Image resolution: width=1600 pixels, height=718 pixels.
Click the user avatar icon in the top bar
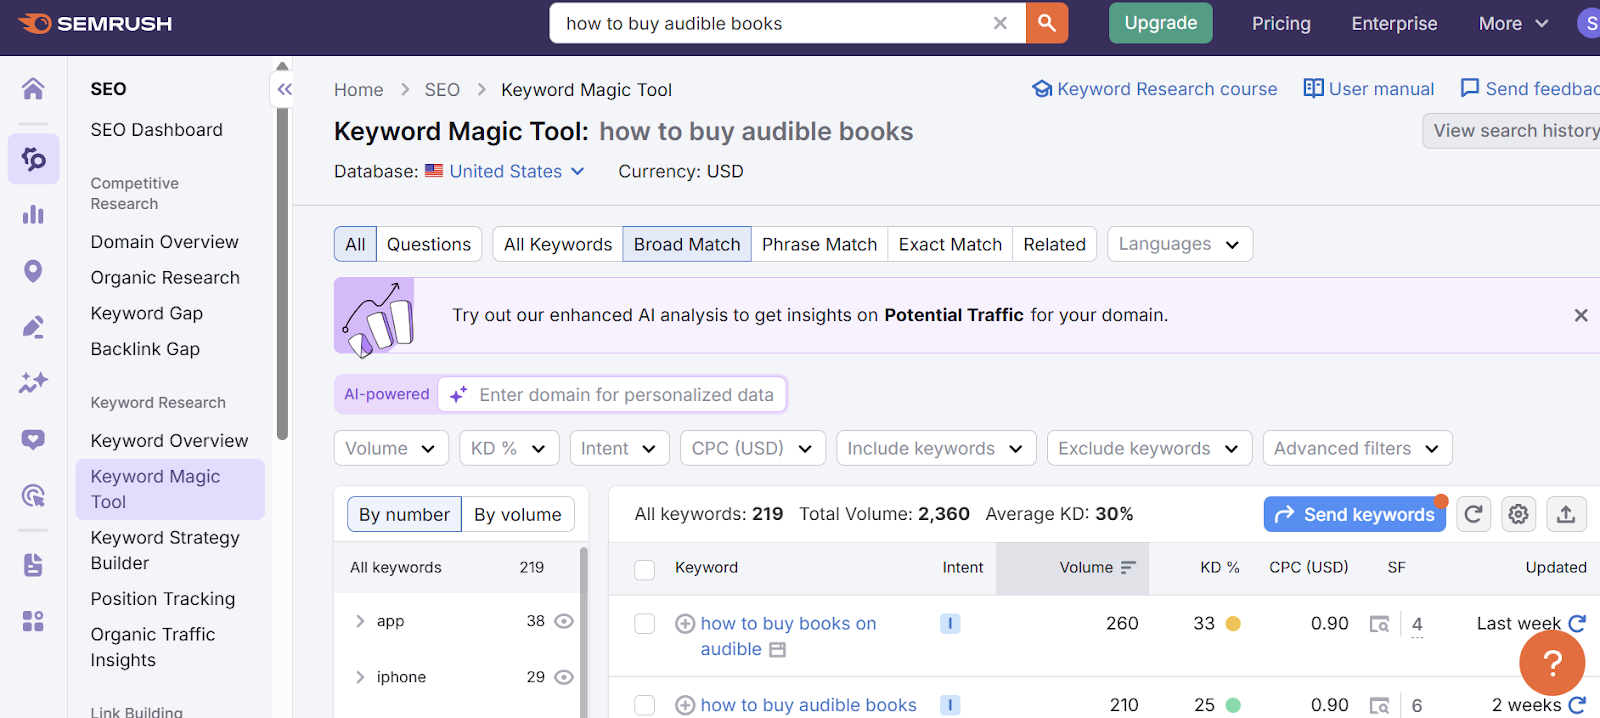pyautogui.click(x=1589, y=23)
